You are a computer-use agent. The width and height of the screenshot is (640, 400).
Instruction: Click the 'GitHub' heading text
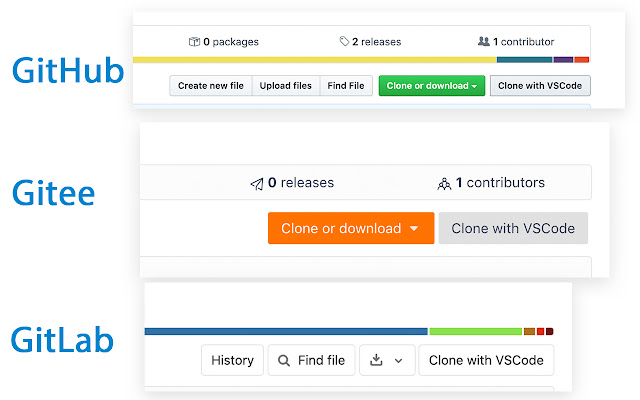click(x=68, y=70)
